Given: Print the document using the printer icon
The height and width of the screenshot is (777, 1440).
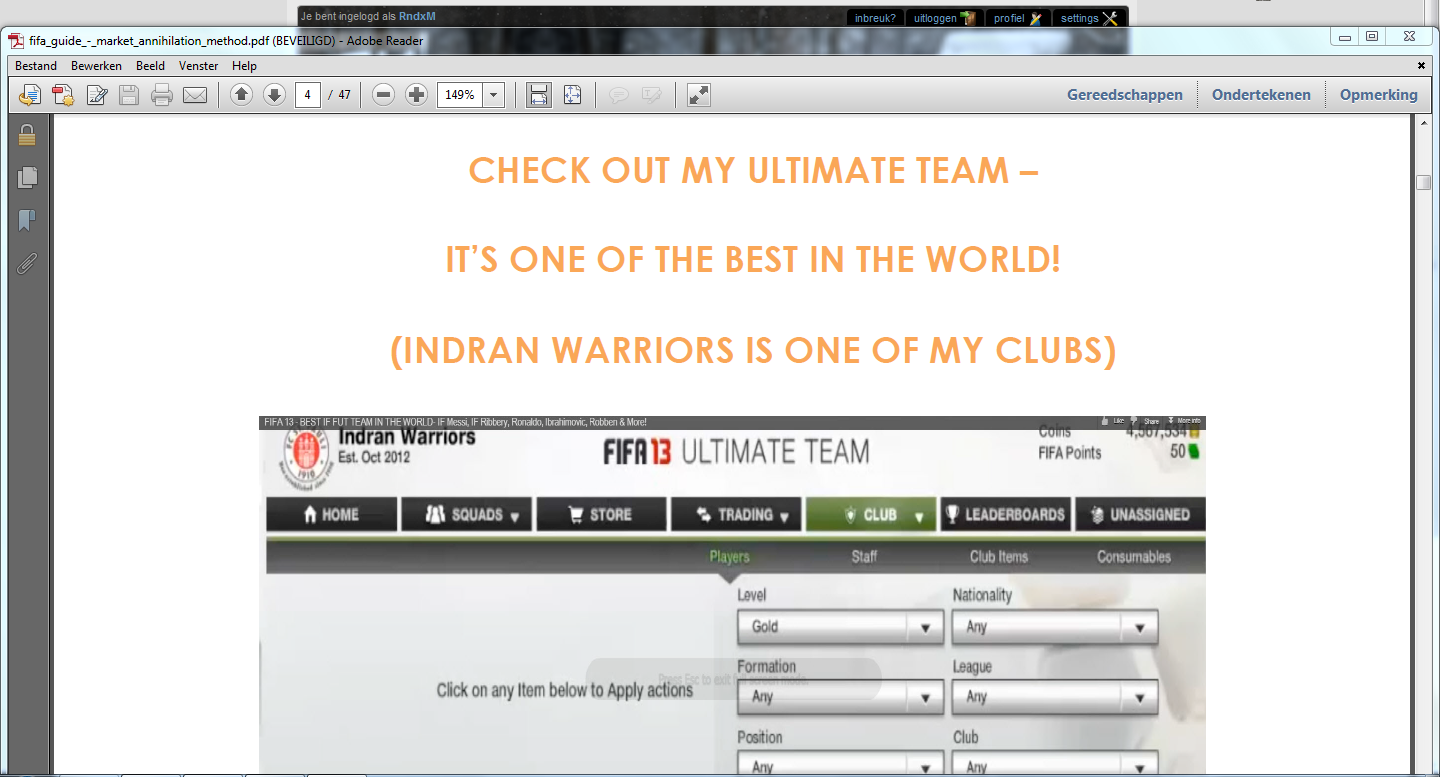Looking at the screenshot, I should pos(162,95).
